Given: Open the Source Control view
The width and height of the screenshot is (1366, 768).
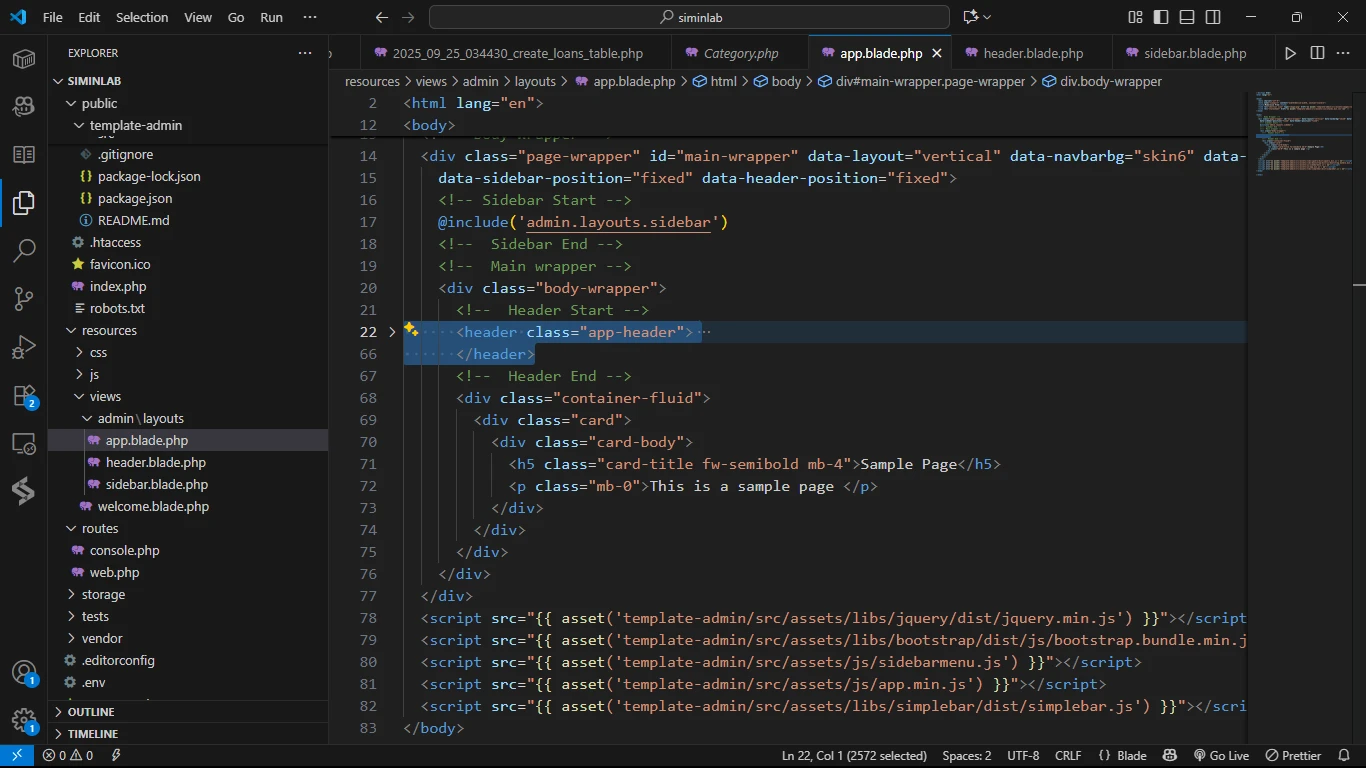Looking at the screenshot, I should click(24, 298).
